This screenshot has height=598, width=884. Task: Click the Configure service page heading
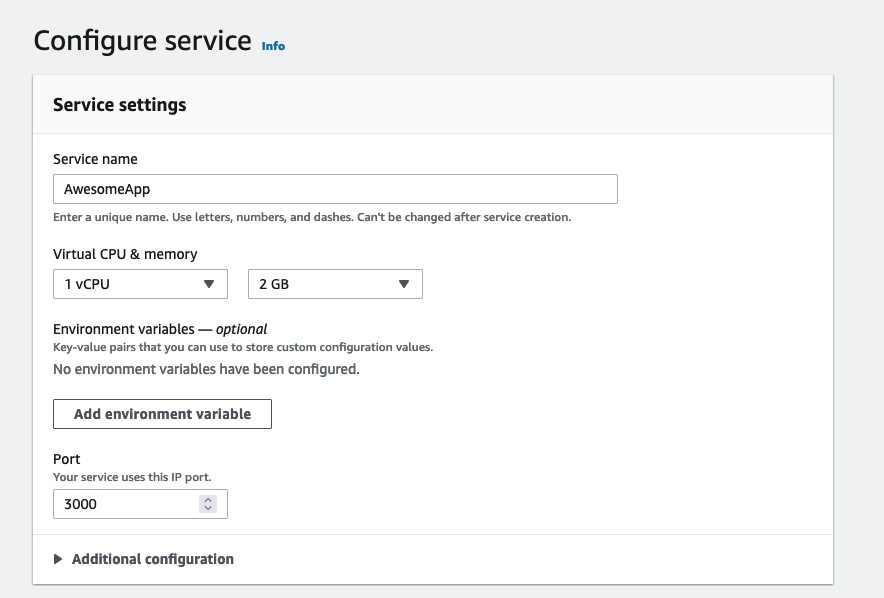click(142, 41)
